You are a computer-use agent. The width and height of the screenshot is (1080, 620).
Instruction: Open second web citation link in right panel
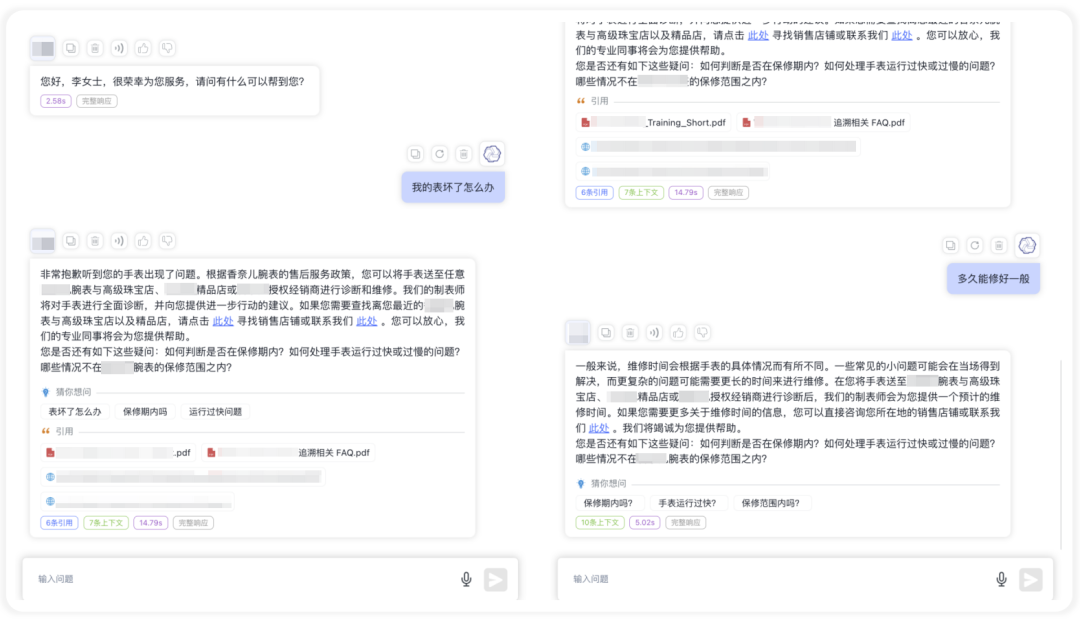point(673,172)
